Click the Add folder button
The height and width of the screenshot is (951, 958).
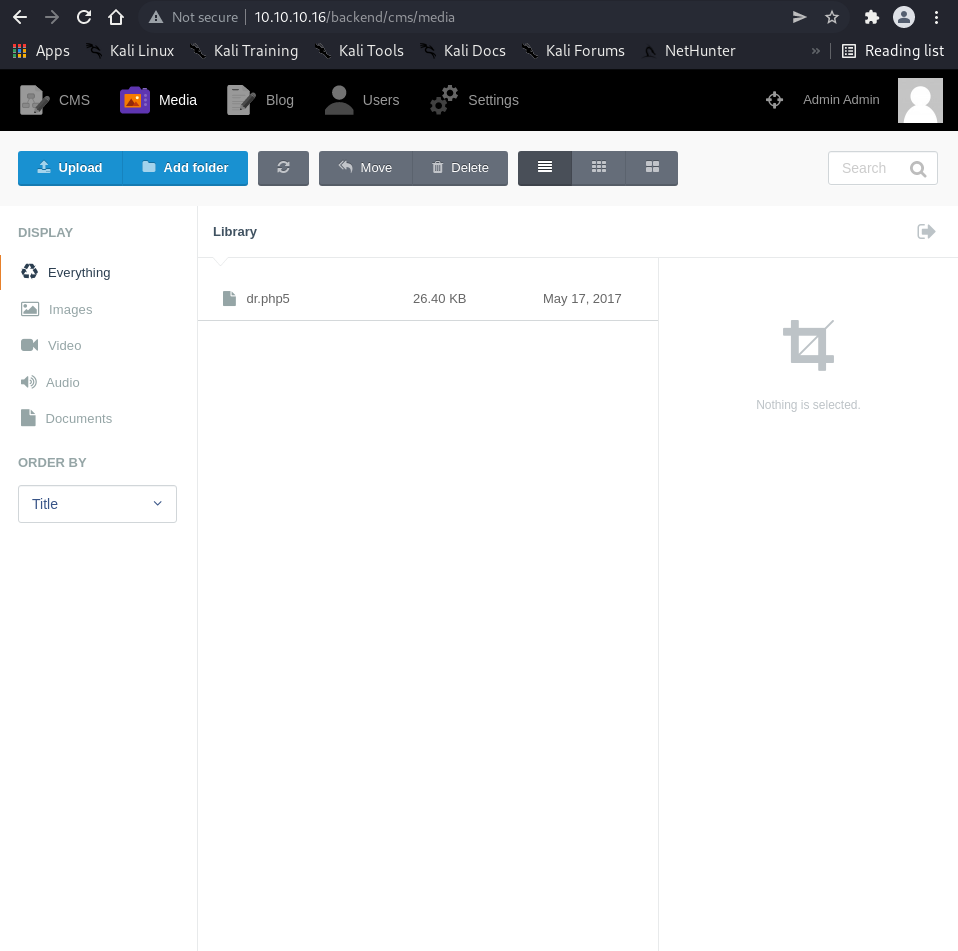click(185, 168)
